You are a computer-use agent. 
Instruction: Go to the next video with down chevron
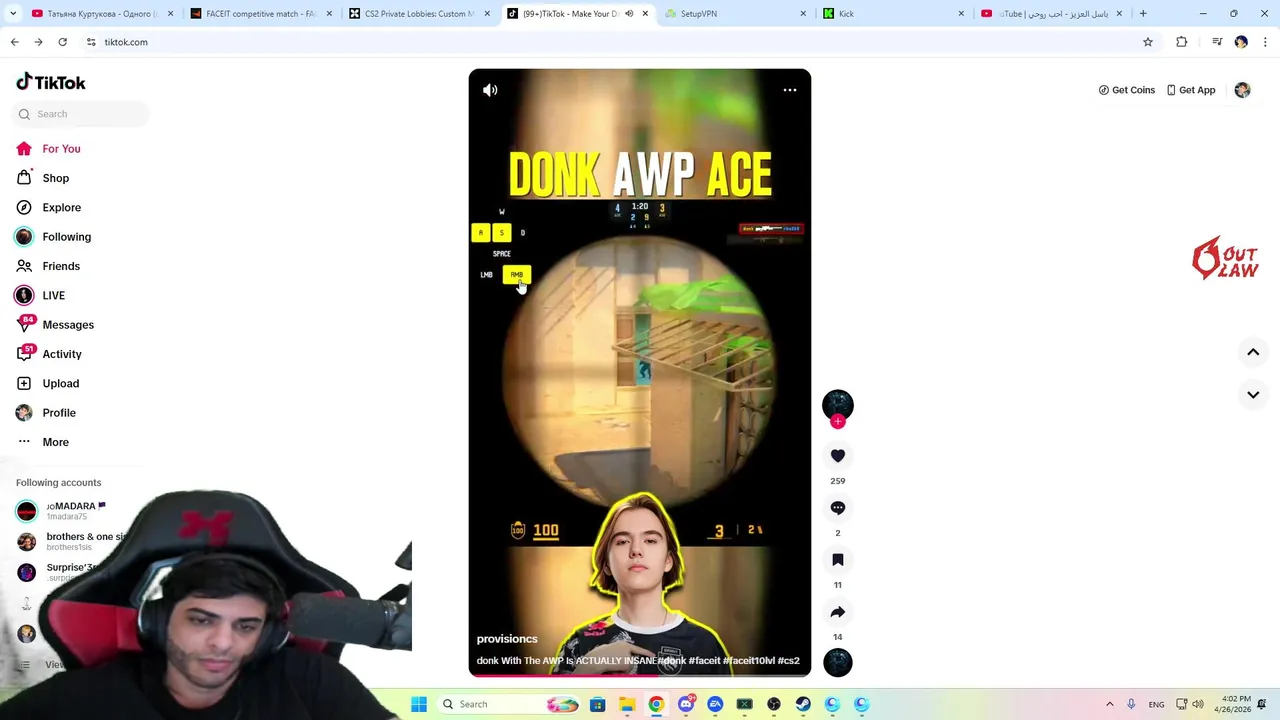pos(1253,395)
